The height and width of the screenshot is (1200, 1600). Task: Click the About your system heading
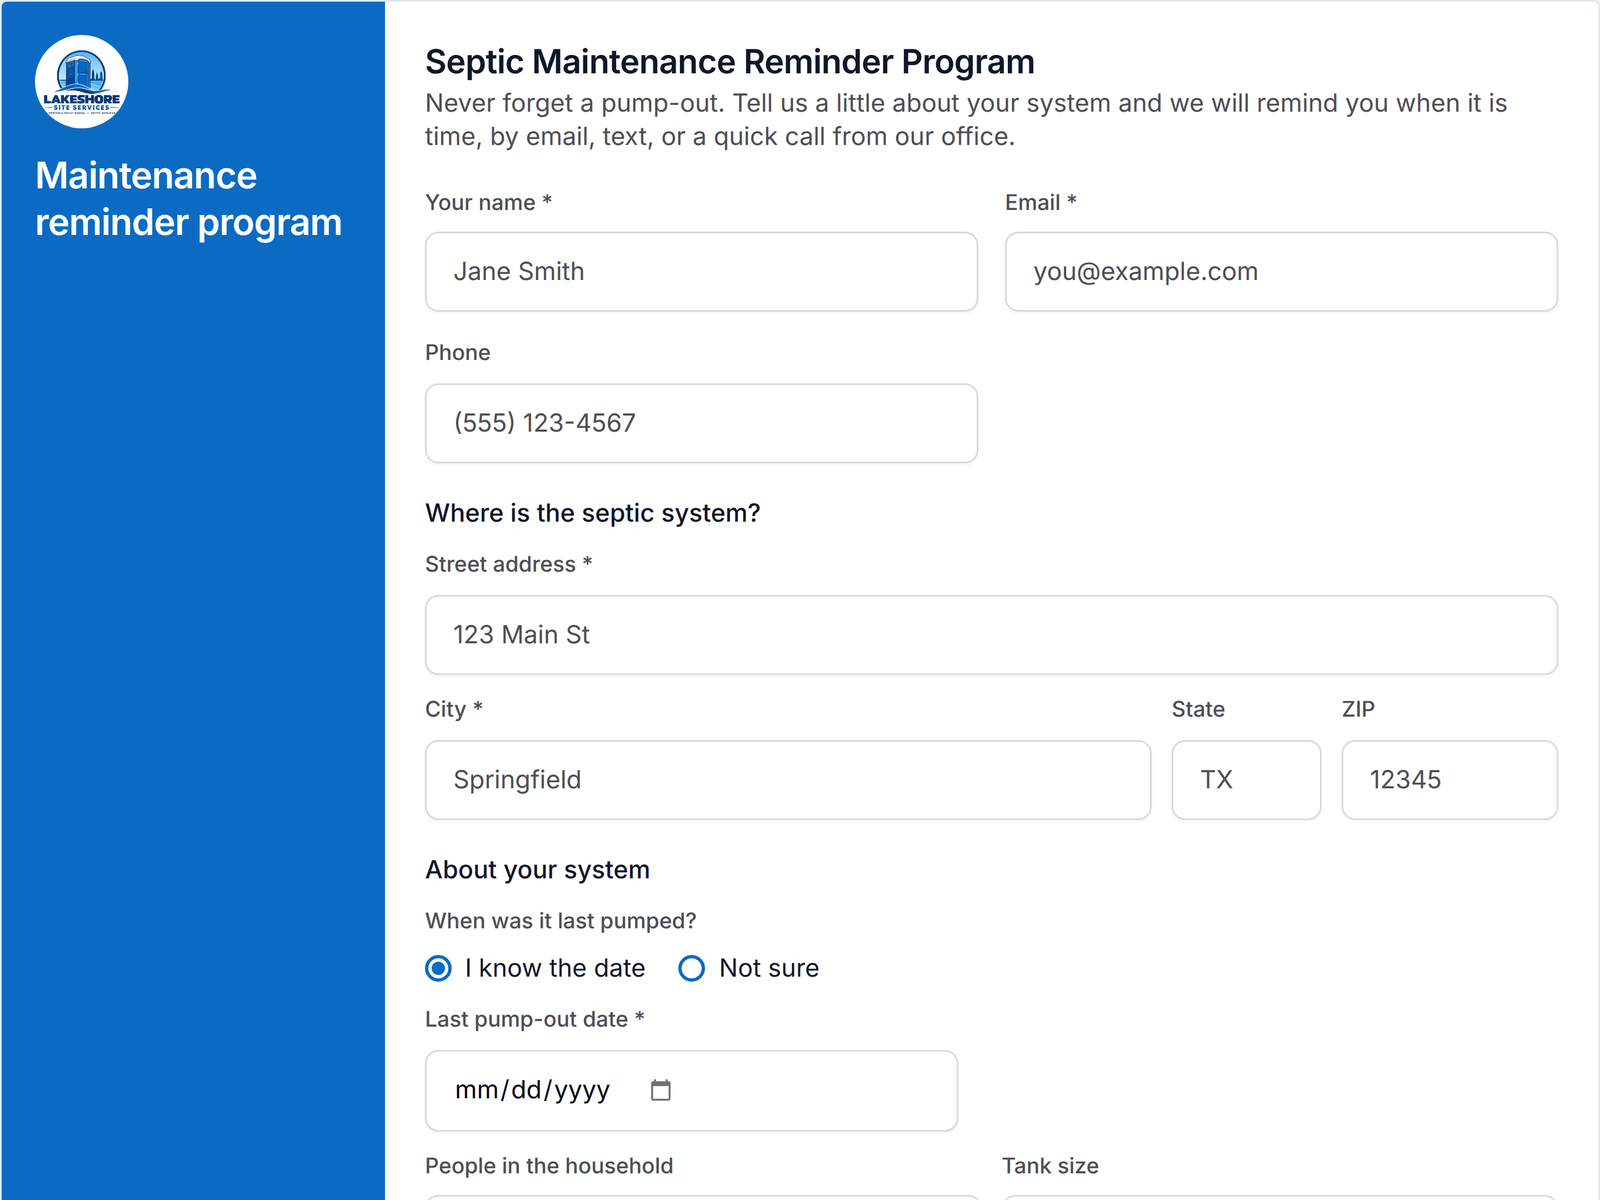point(538,870)
